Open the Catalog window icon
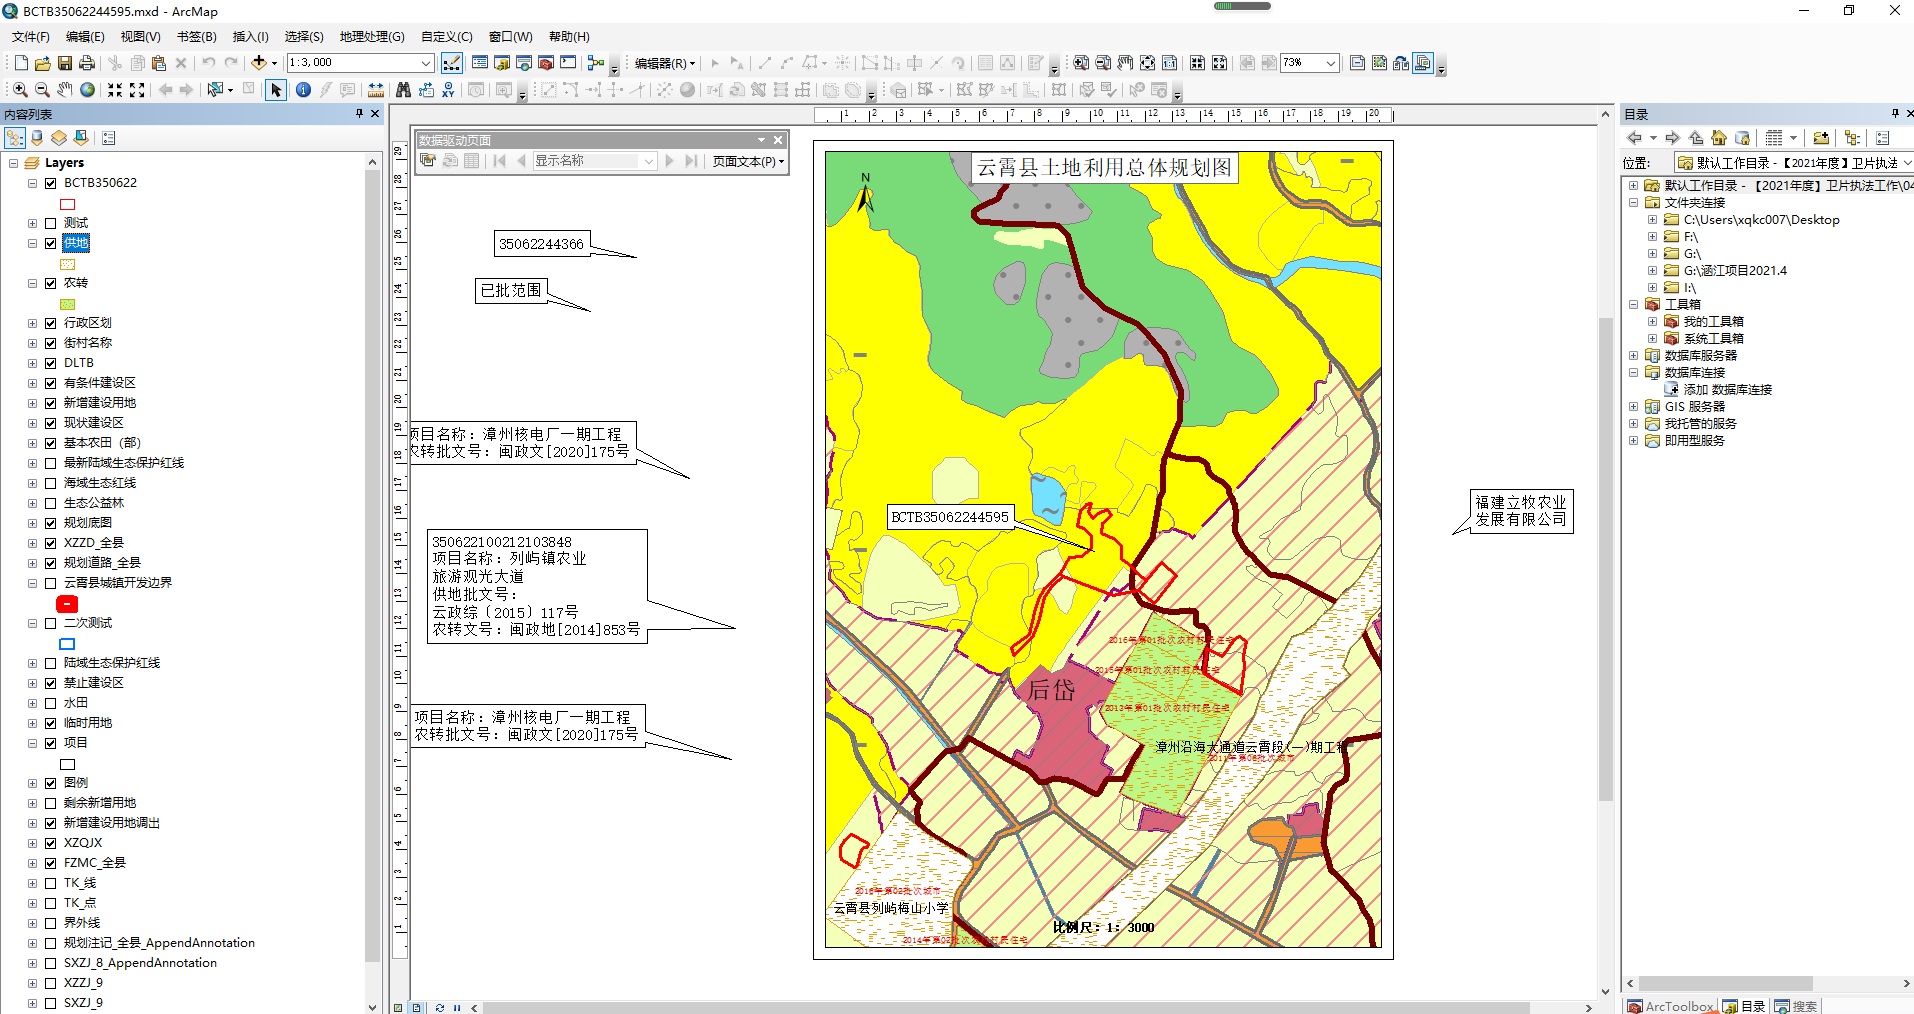 502,63
